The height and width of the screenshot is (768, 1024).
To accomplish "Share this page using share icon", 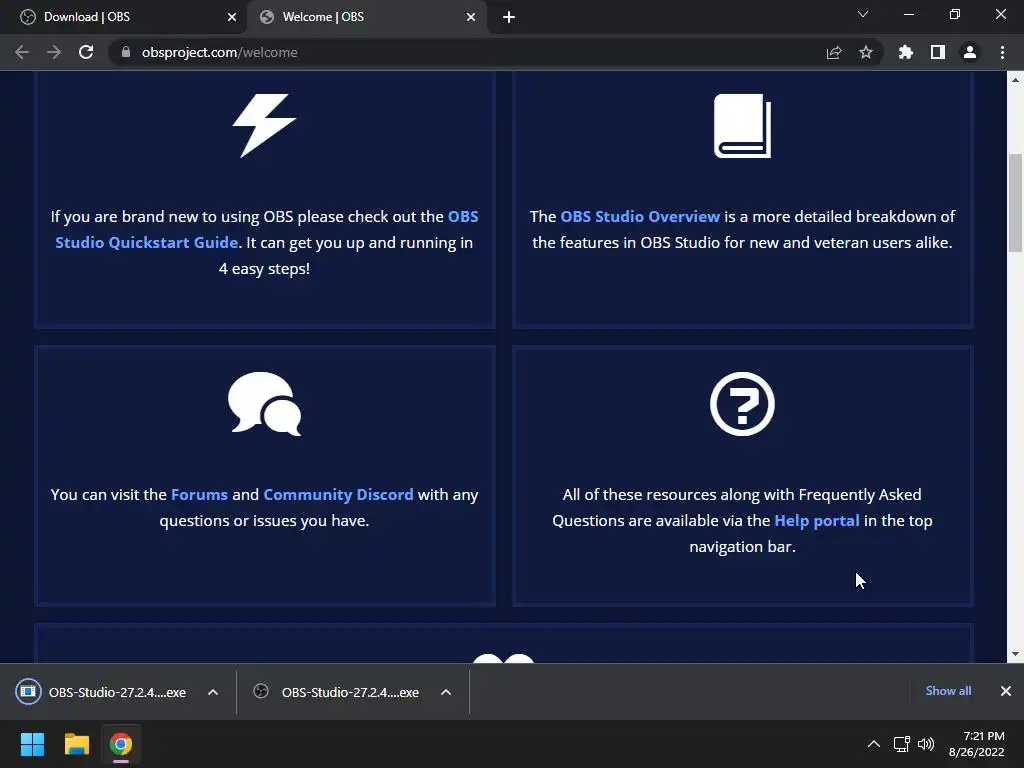I will (x=834, y=52).
